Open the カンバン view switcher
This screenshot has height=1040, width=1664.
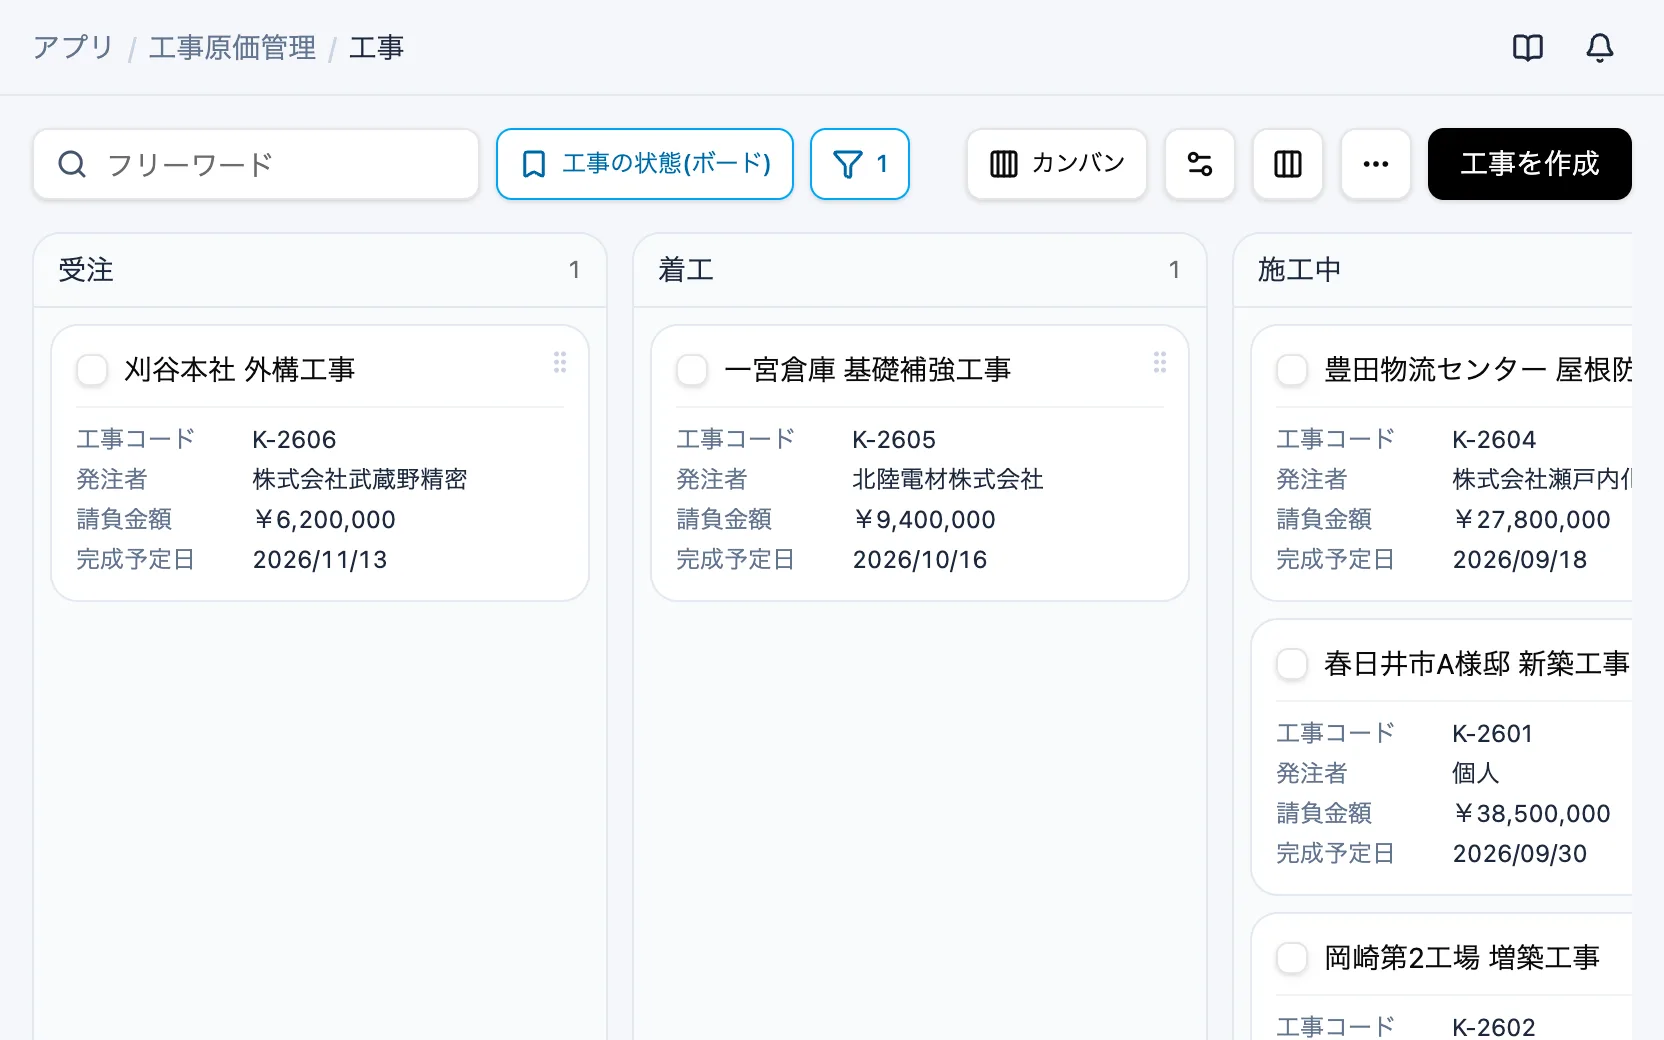(x=1057, y=164)
